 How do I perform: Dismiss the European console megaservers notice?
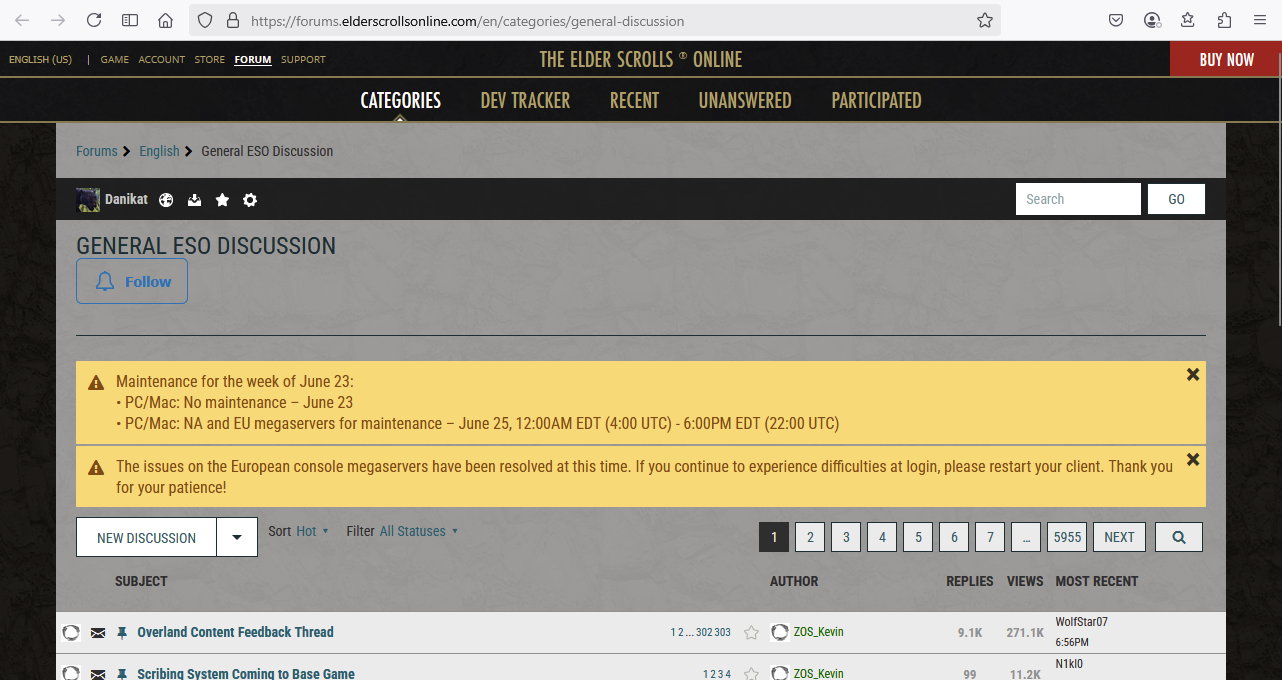tap(1192, 459)
